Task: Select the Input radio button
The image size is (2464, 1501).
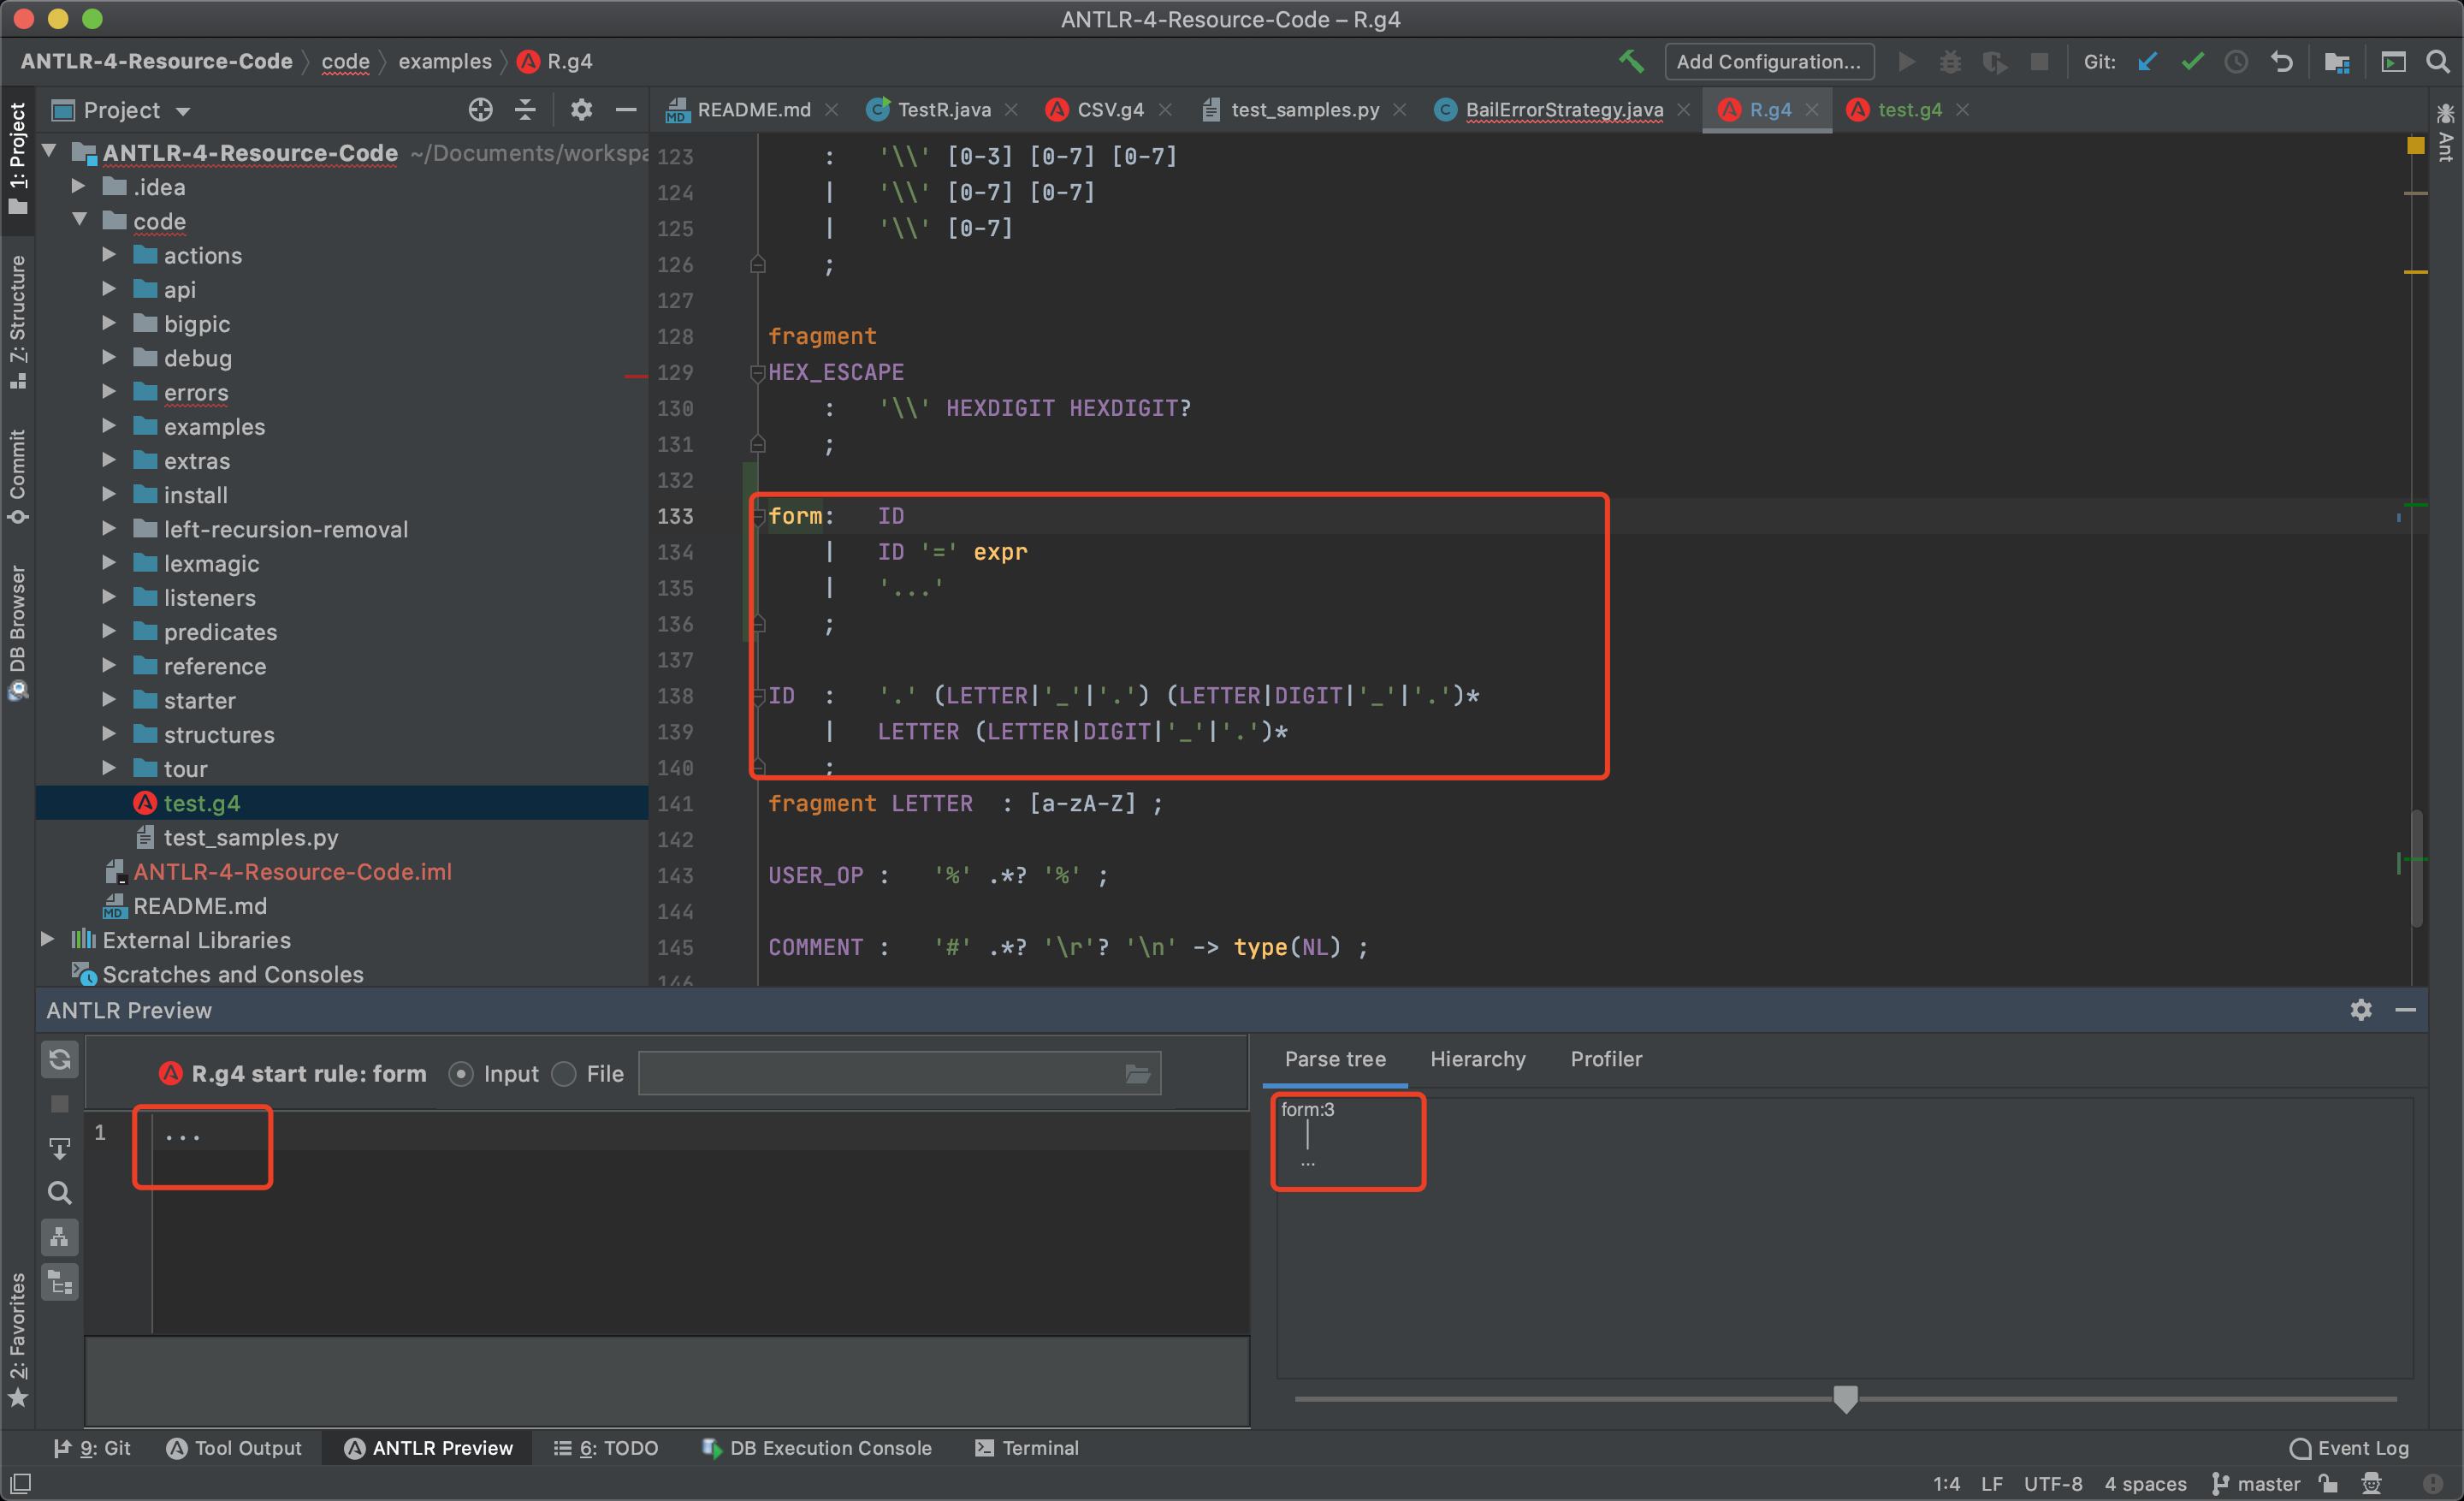Action: 461,1074
